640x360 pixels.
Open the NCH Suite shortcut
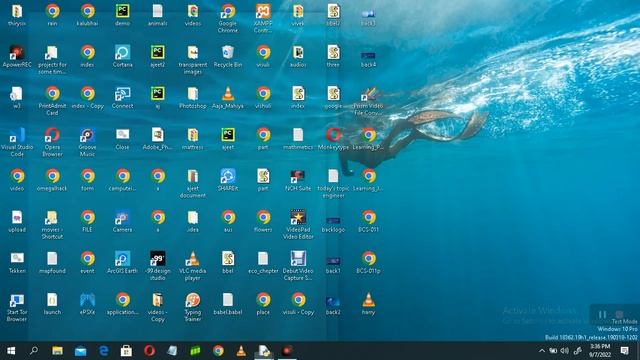298,176
